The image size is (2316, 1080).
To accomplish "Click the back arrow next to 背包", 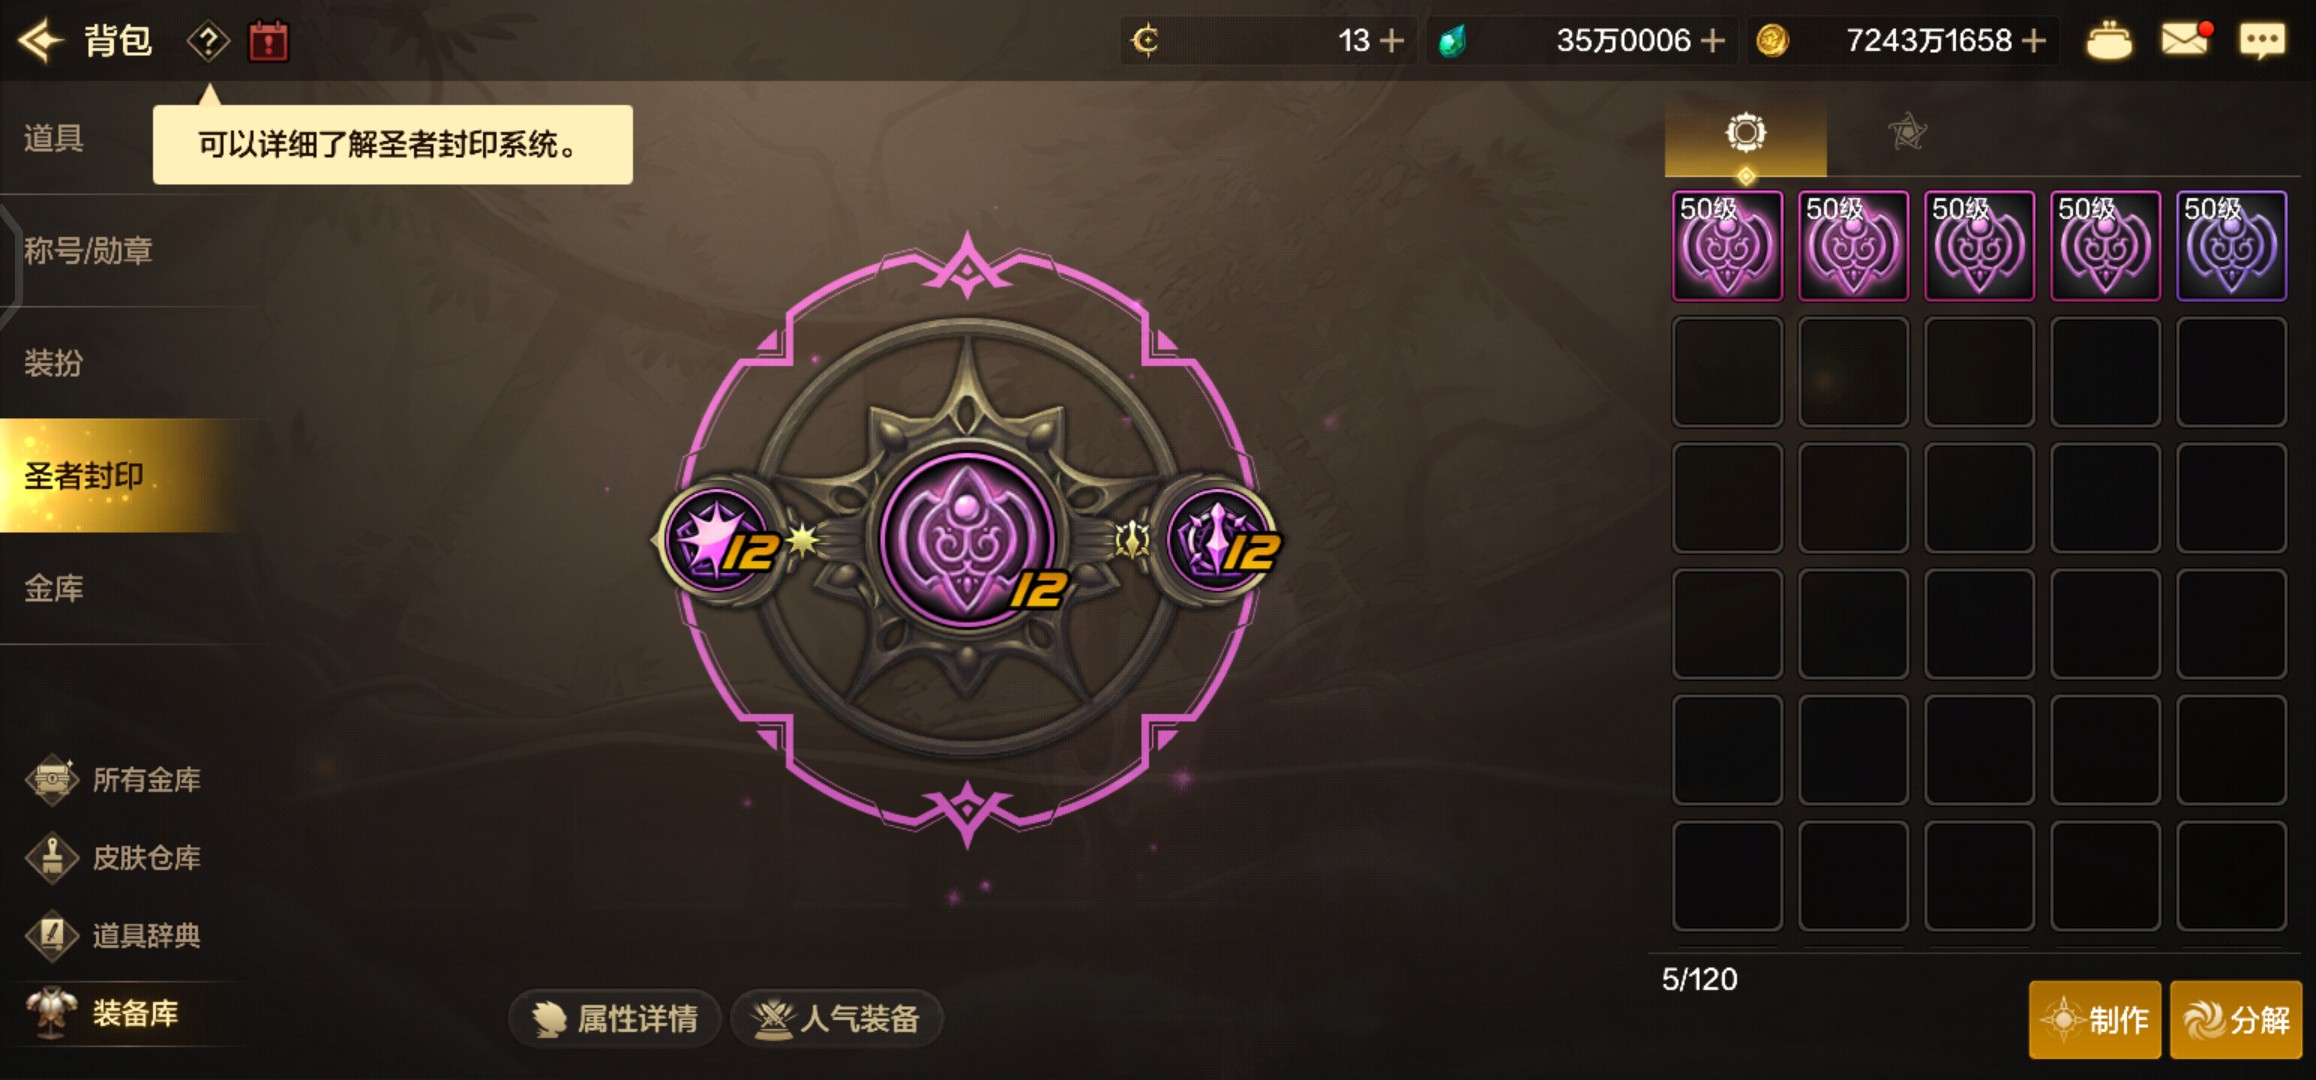I will [41, 41].
